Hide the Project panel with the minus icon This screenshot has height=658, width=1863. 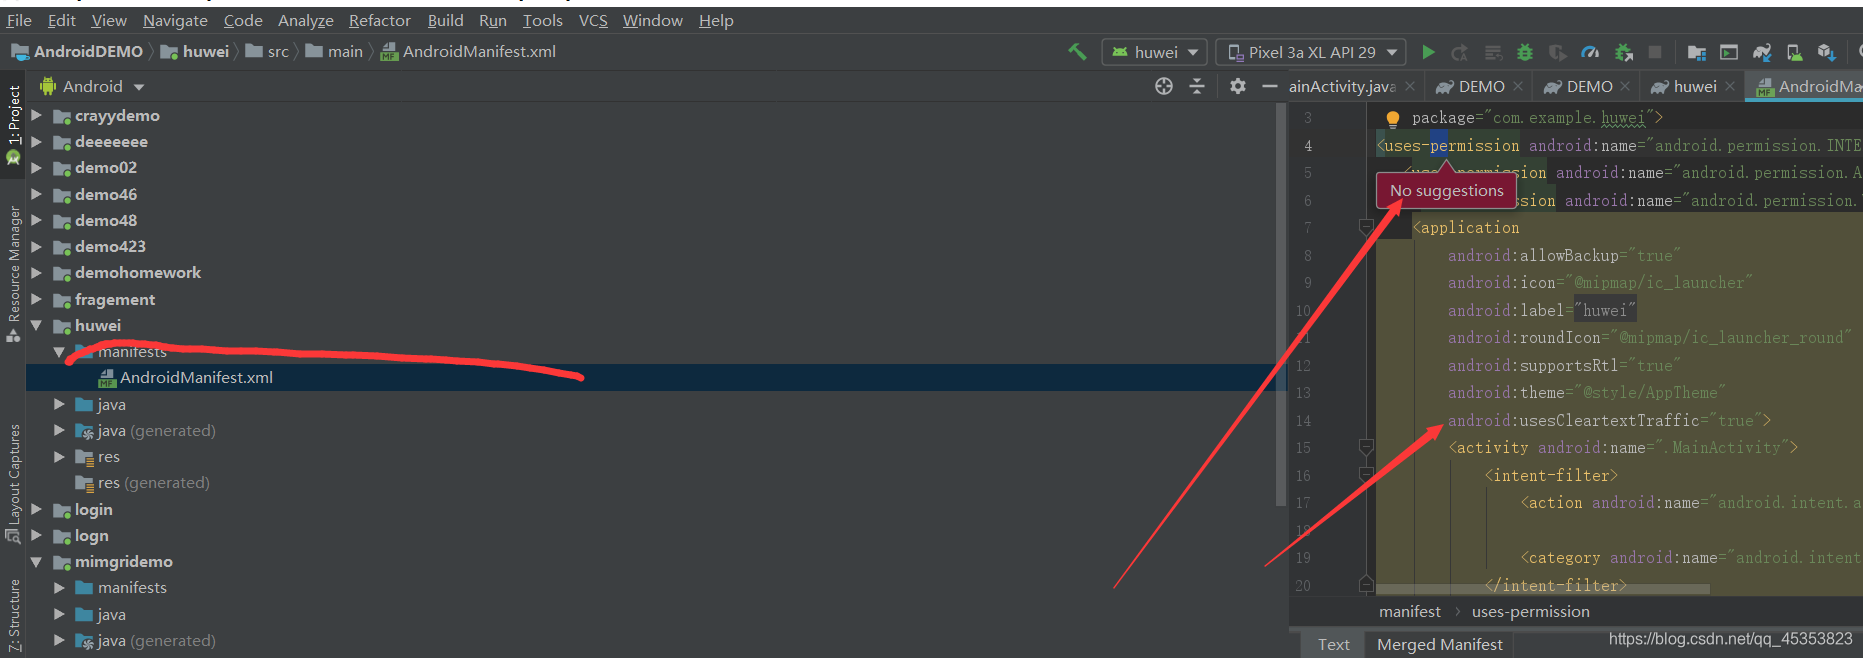[1270, 87]
